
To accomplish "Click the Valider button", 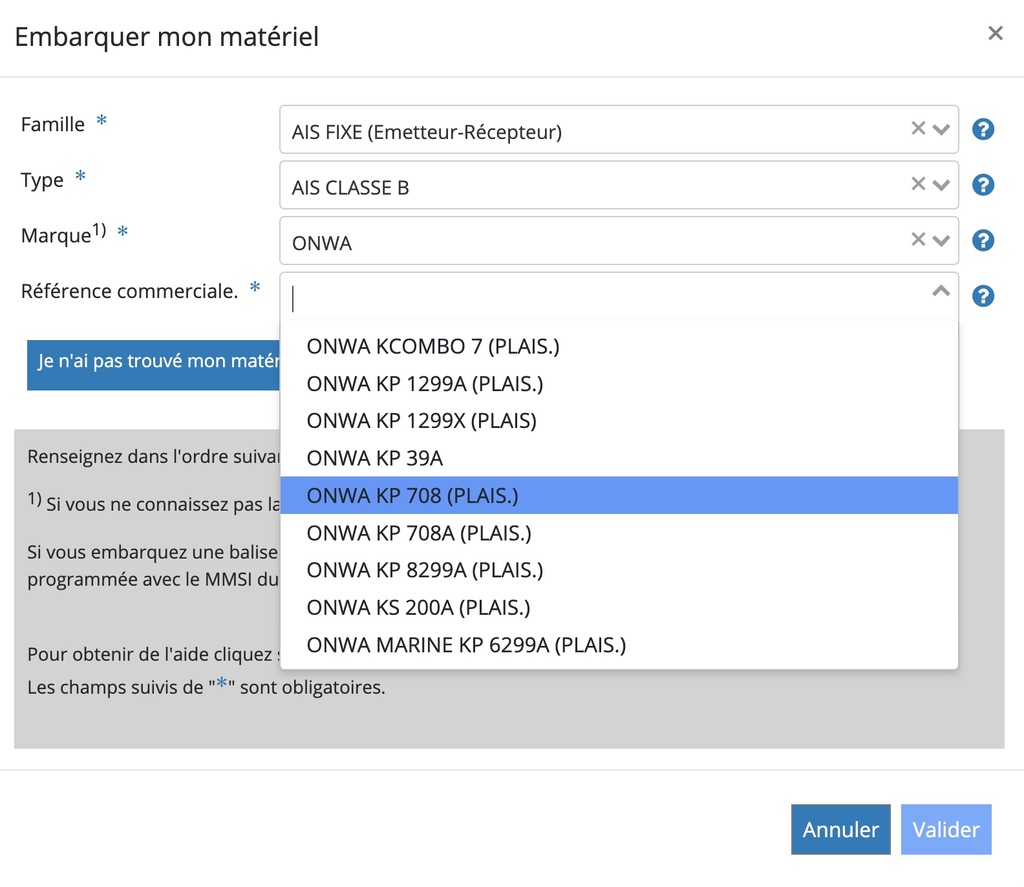I will pos(946,830).
